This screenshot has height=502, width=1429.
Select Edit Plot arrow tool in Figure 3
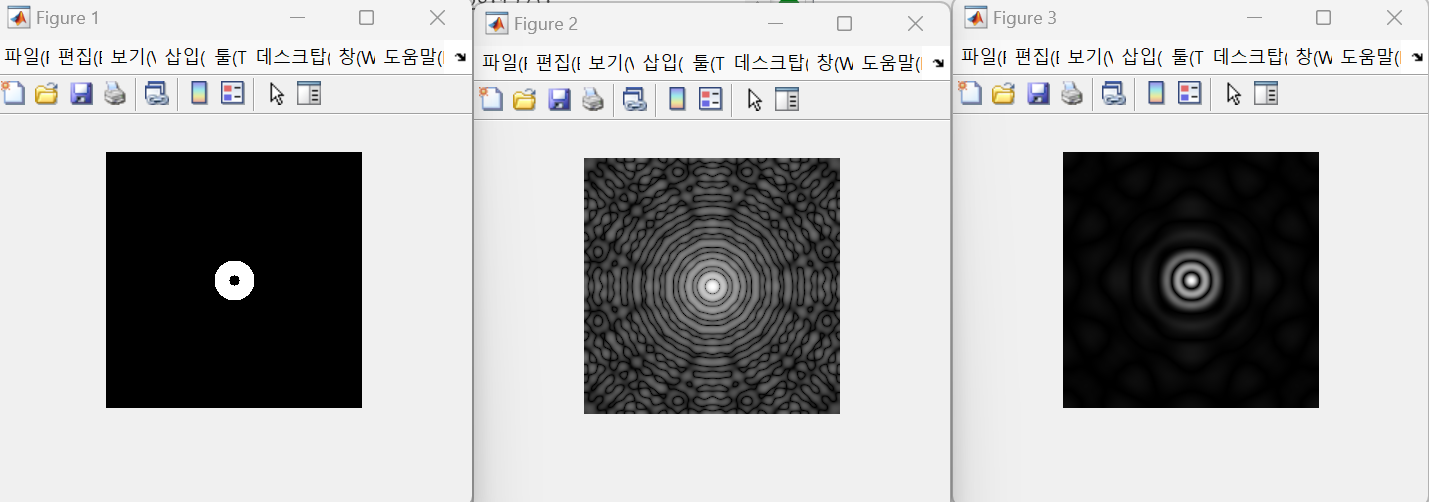click(x=1234, y=93)
